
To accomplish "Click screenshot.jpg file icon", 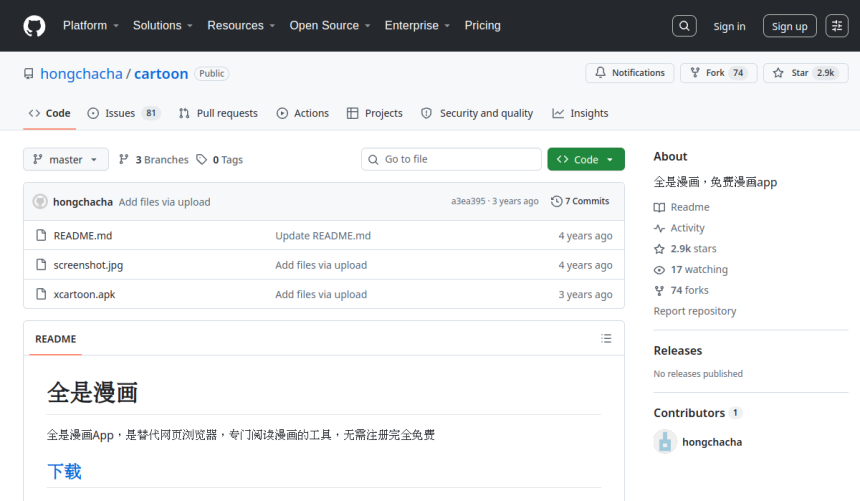I will [x=41, y=264].
